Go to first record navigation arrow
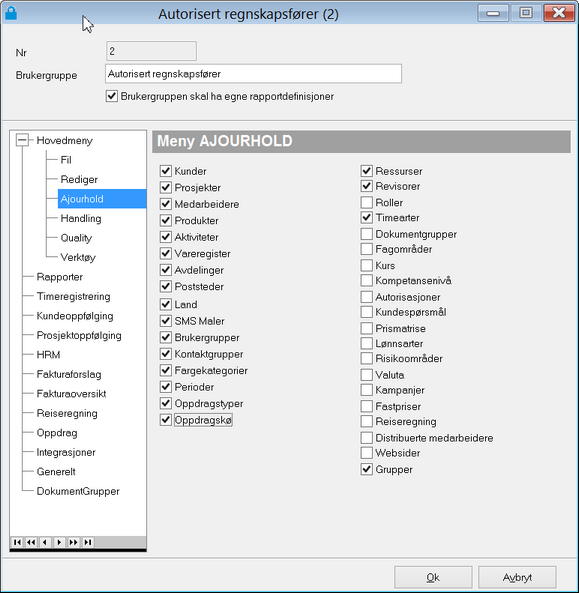 click(x=17, y=542)
